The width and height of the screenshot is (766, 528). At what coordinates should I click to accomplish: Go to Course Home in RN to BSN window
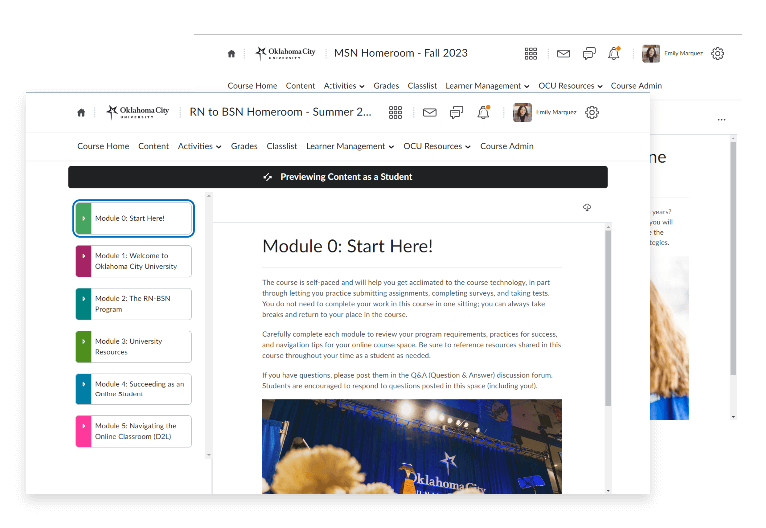click(x=103, y=147)
